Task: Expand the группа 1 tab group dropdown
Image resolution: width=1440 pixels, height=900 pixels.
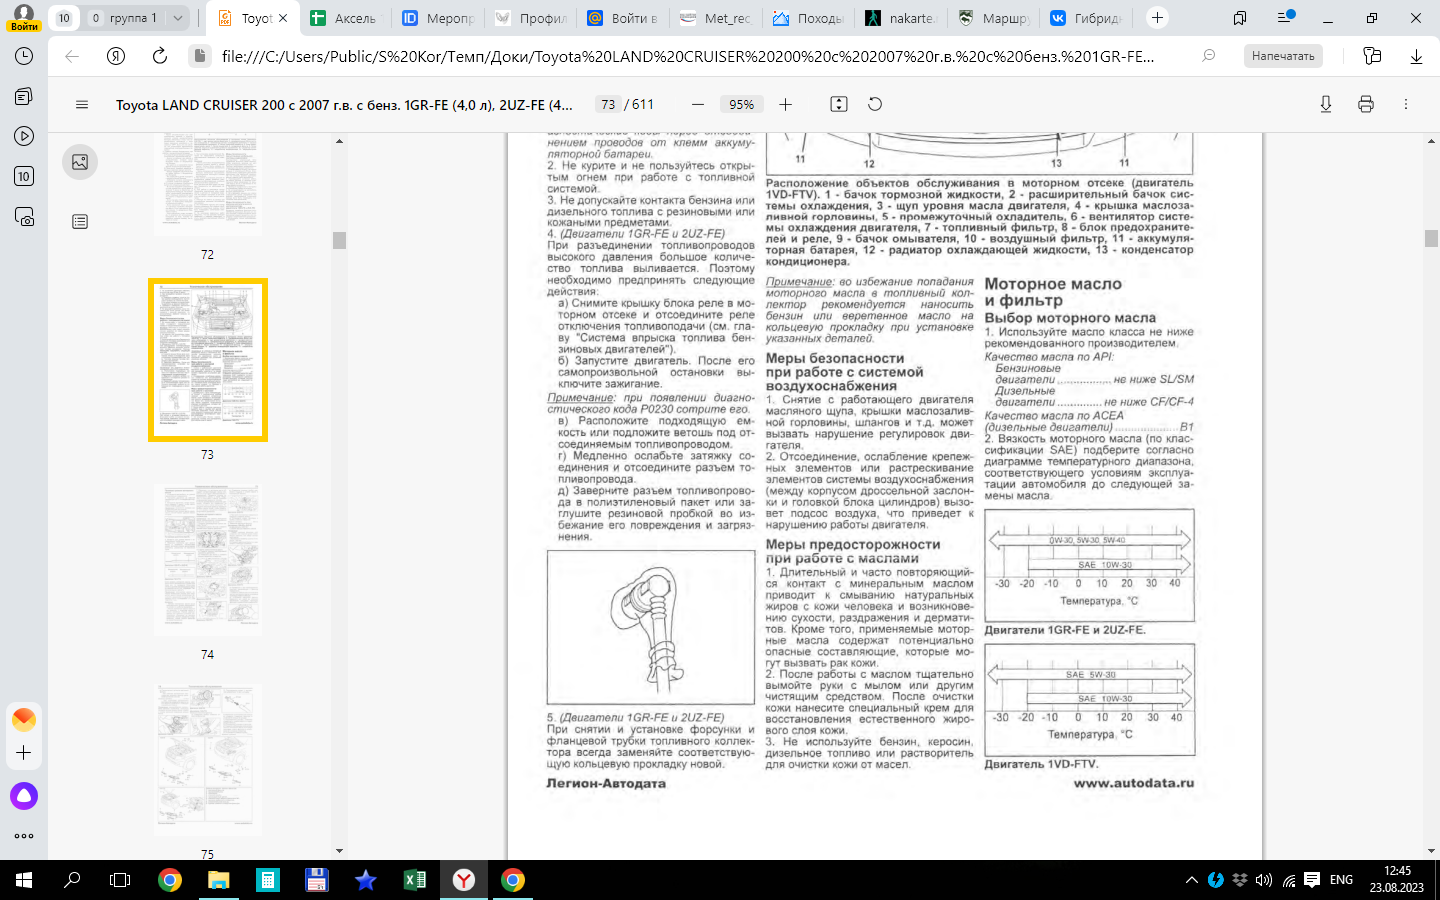Action: pos(177,18)
